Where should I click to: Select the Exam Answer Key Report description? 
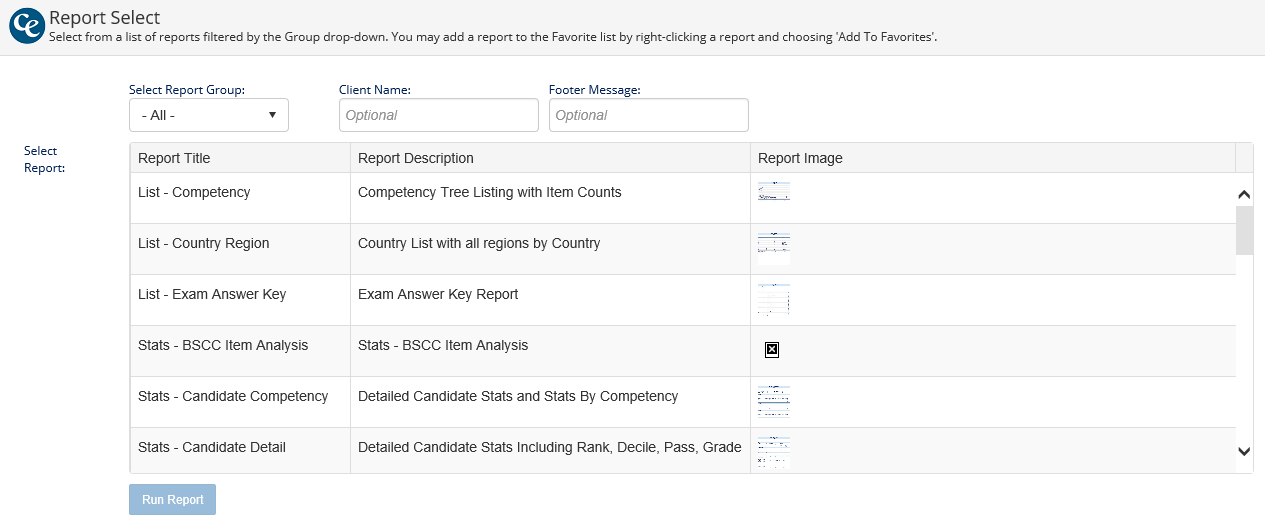coord(438,294)
